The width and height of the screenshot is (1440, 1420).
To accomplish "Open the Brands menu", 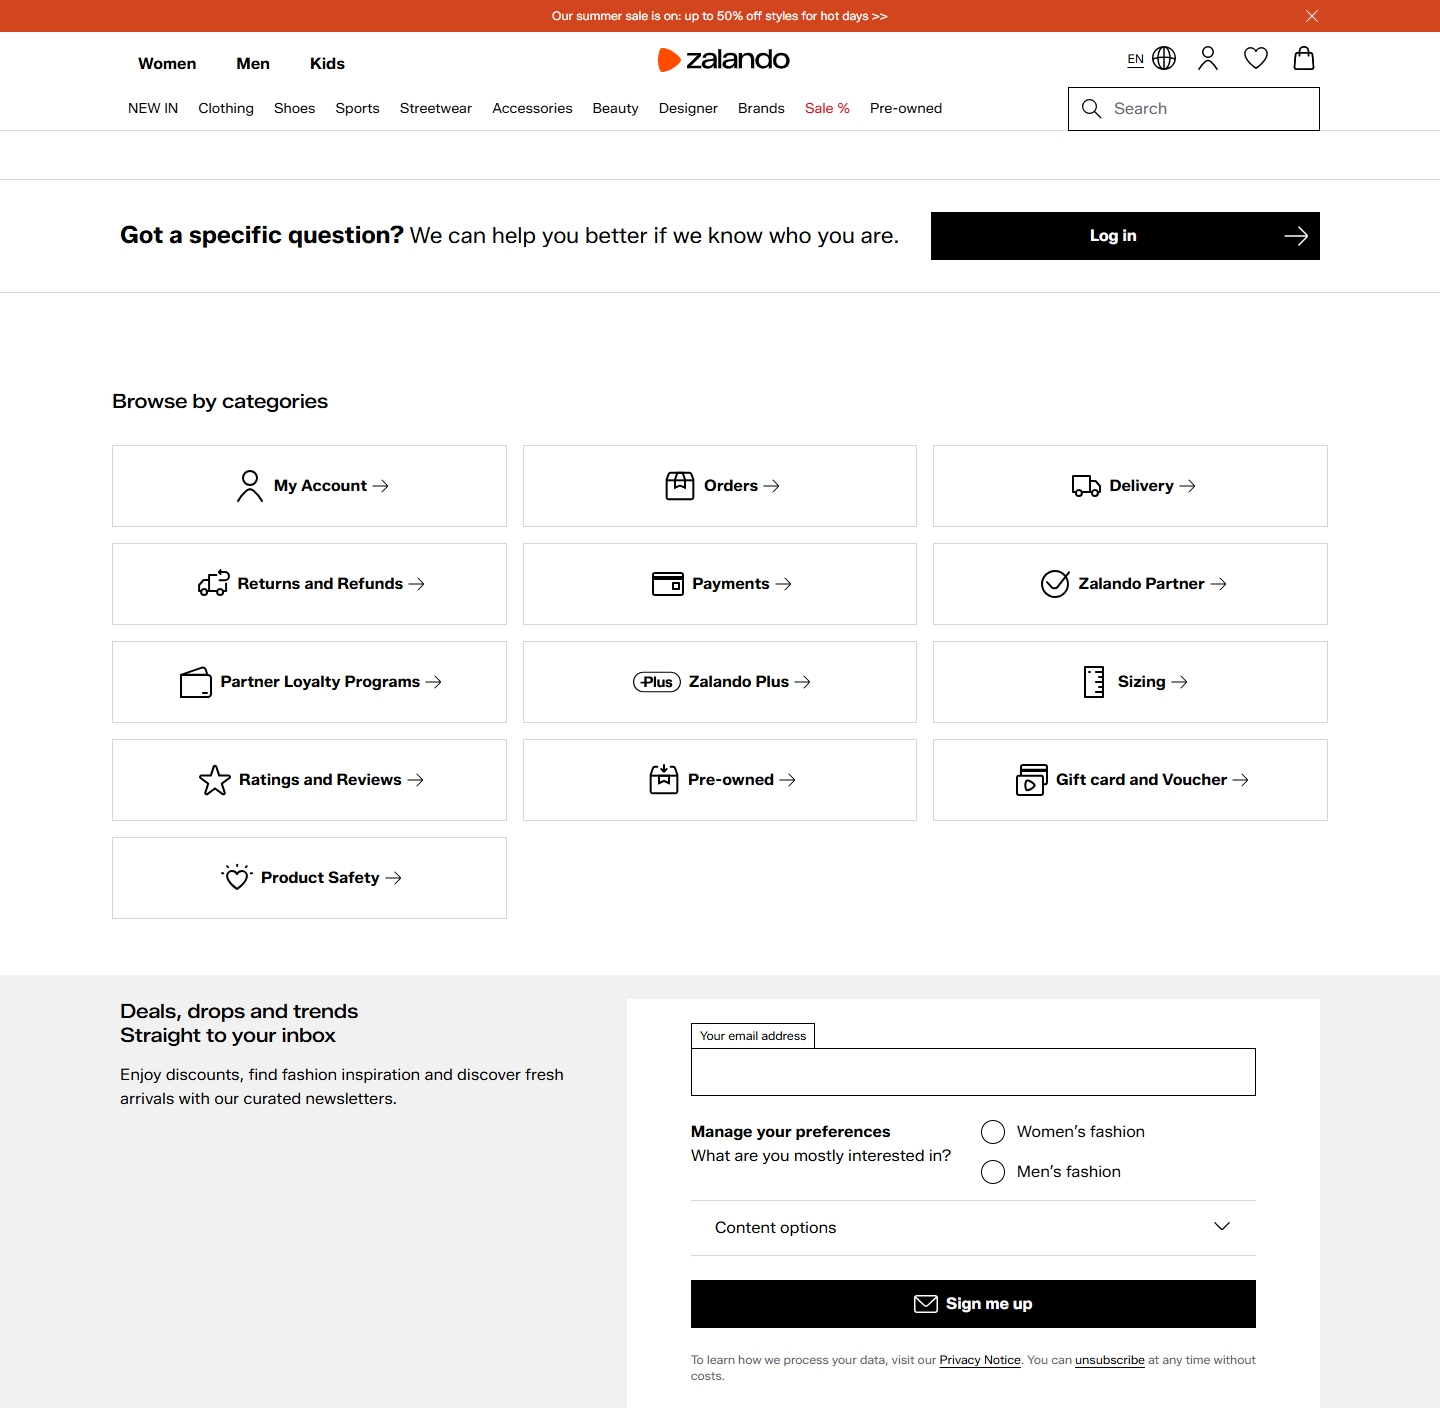I will click(x=761, y=109).
